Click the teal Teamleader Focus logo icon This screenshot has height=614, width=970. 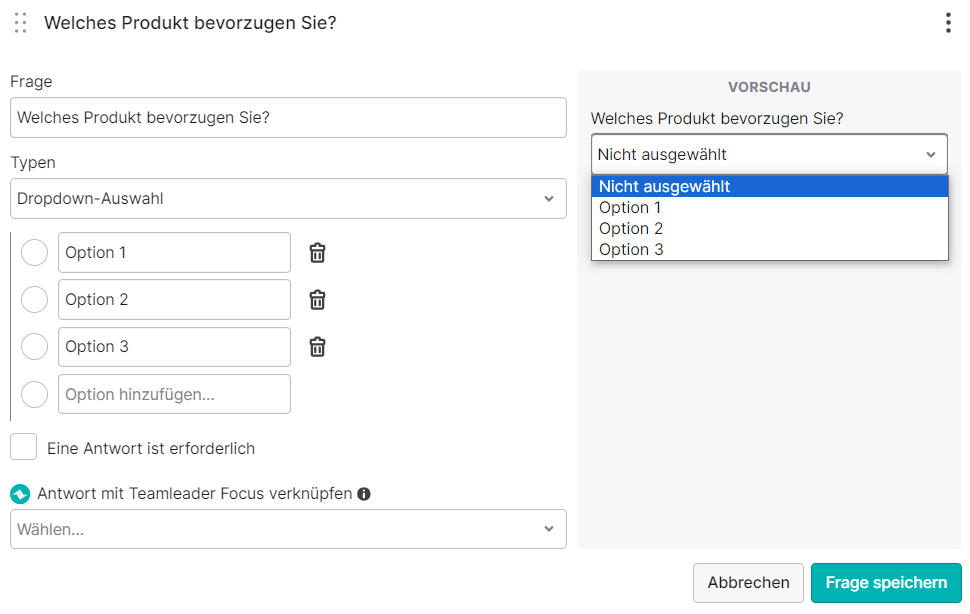20,494
